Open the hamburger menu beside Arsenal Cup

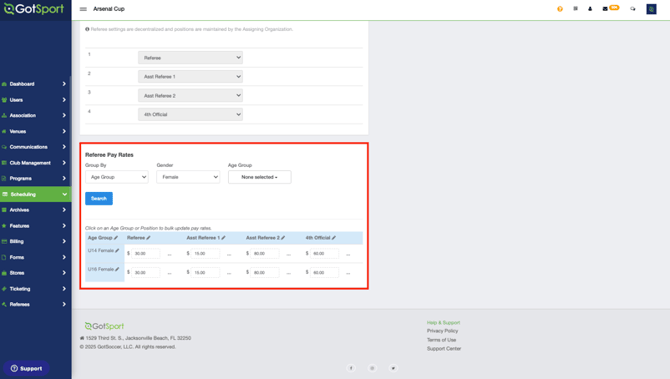pos(83,9)
